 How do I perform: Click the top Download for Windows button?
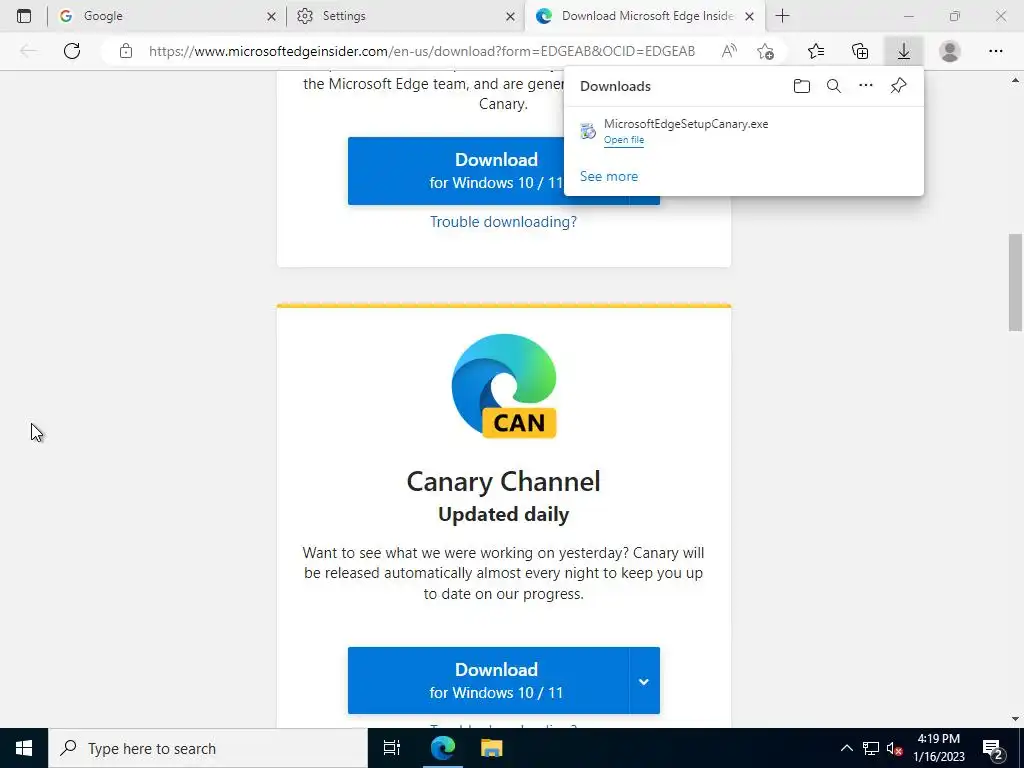click(x=488, y=171)
